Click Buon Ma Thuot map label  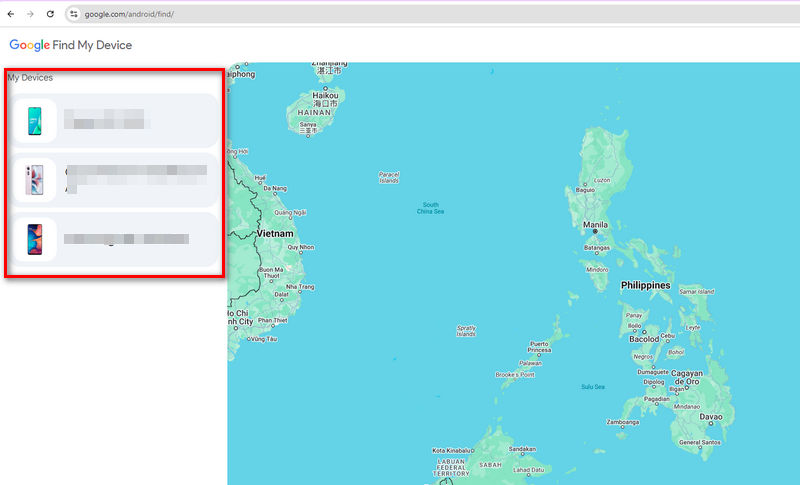[x=271, y=272]
